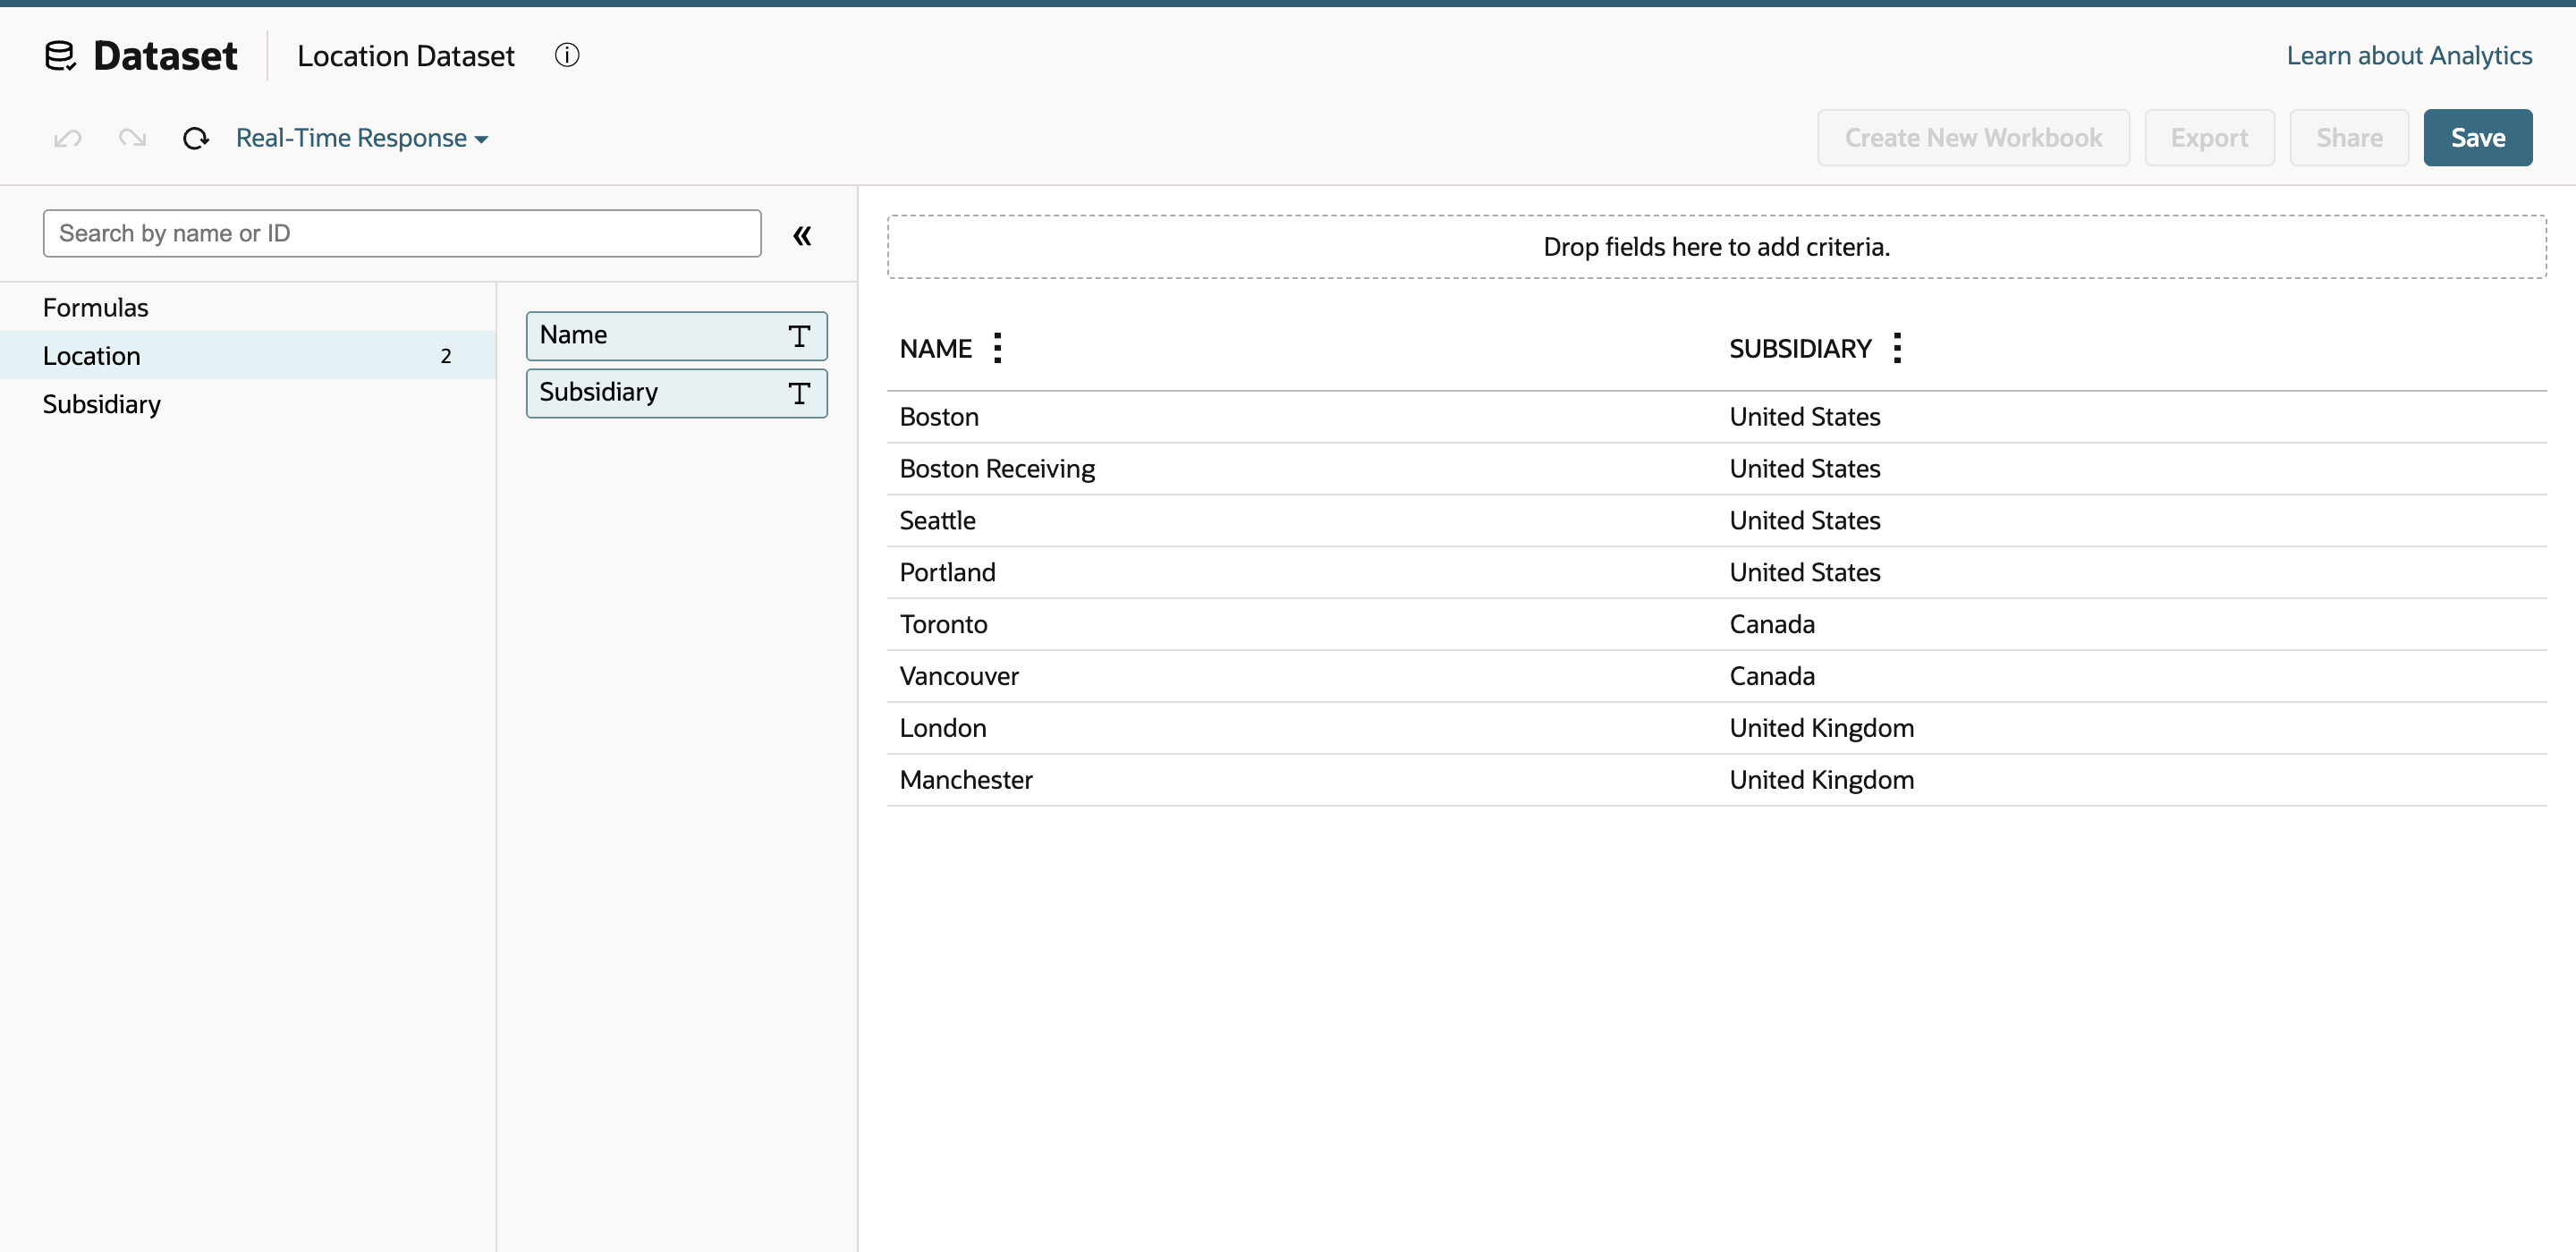Click the London cell
The height and width of the screenshot is (1252, 2576).
943,728
